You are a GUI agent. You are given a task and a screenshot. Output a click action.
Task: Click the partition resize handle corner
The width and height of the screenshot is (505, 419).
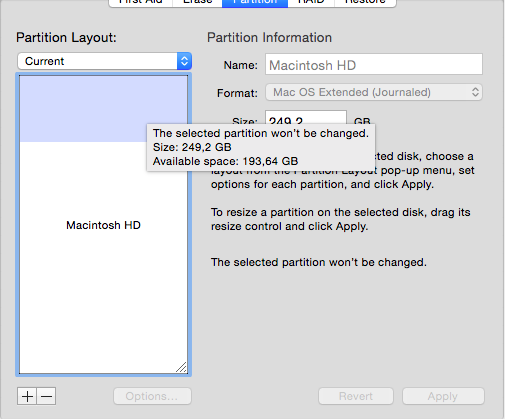[182, 367]
